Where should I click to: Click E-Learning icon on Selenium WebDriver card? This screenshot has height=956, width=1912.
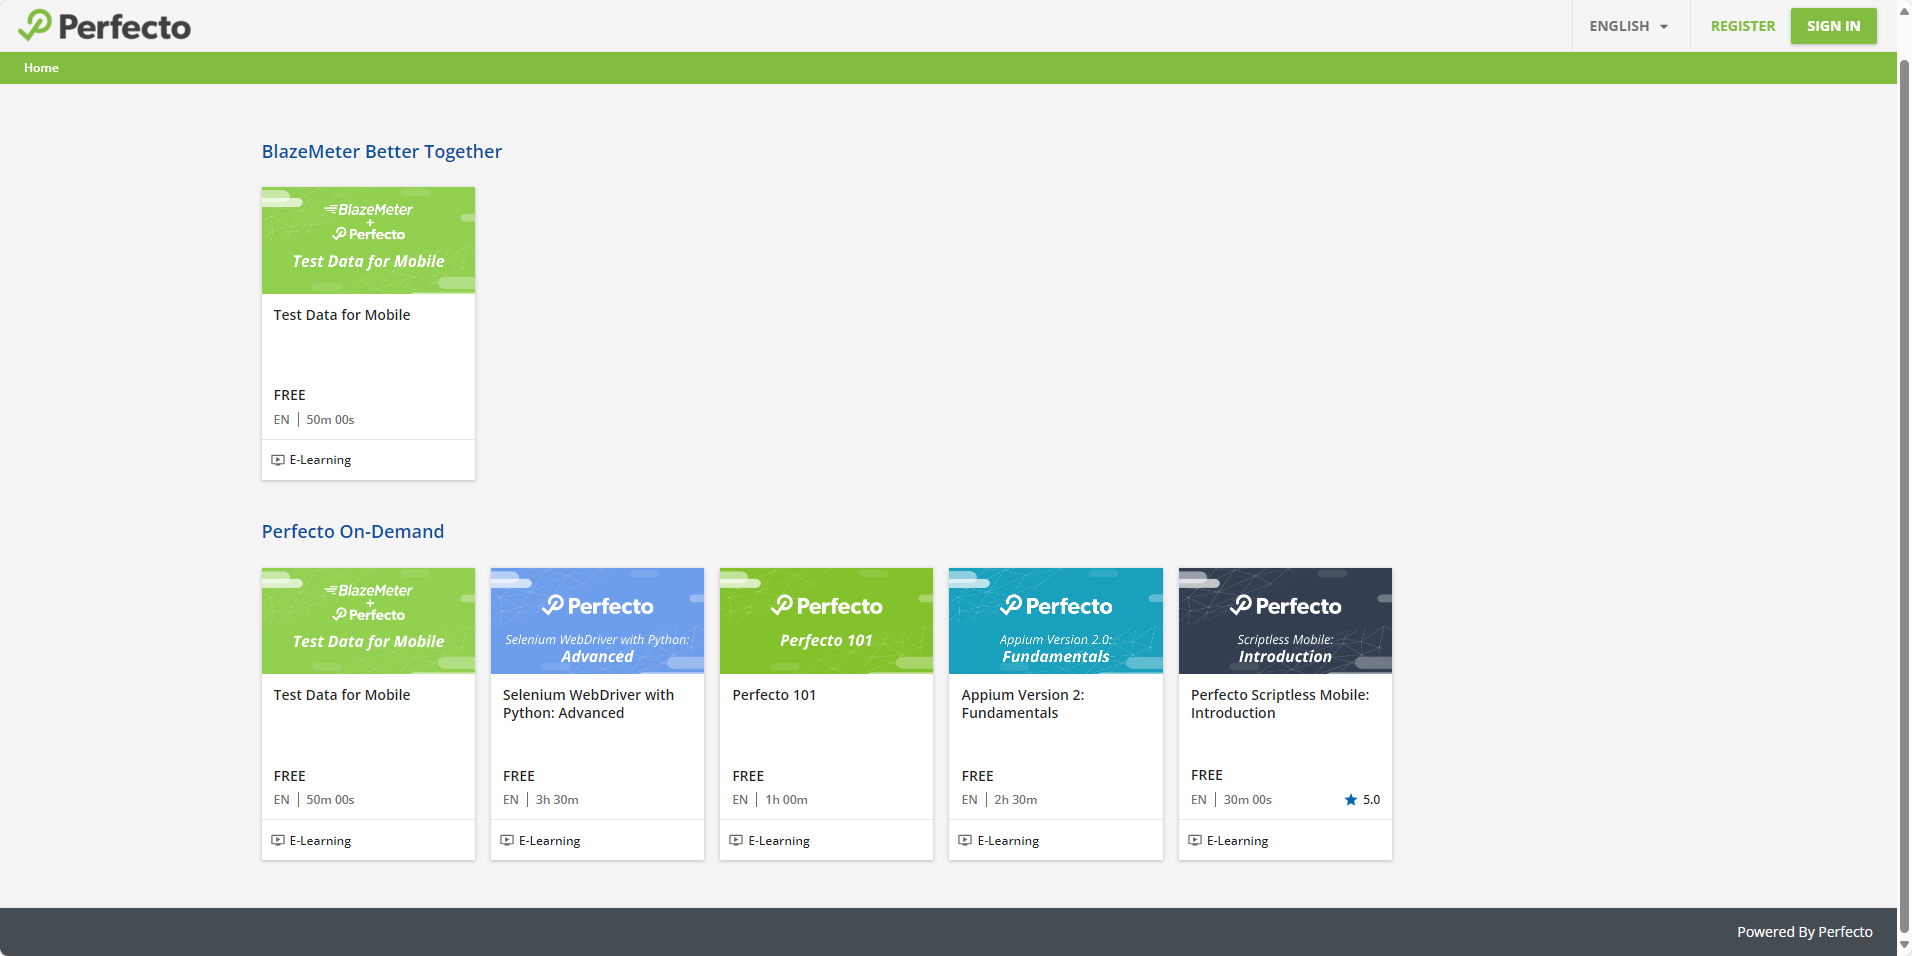click(507, 840)
